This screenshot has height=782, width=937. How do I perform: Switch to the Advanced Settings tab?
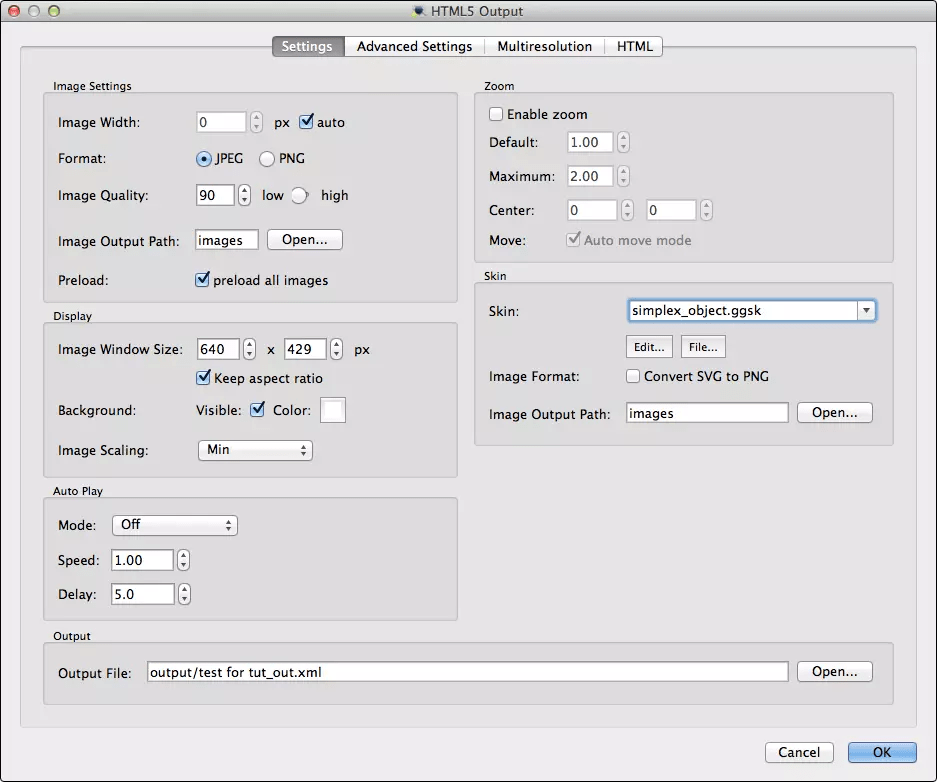tap(414, 46)
